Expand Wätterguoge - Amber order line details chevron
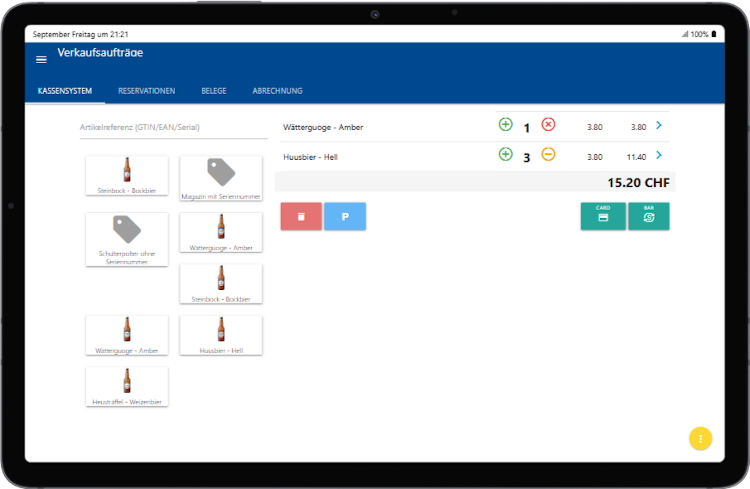Screen dimensions: 750x489 tap(659, 126)
